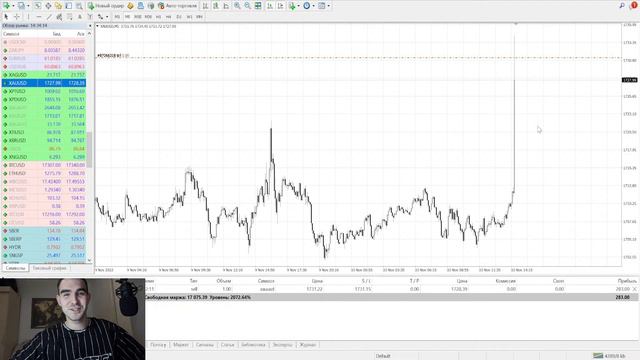Image resolution: width=640 pixels, height=360 pixels.
Task: Click the clock periods icon
Action: coord(307,6)
